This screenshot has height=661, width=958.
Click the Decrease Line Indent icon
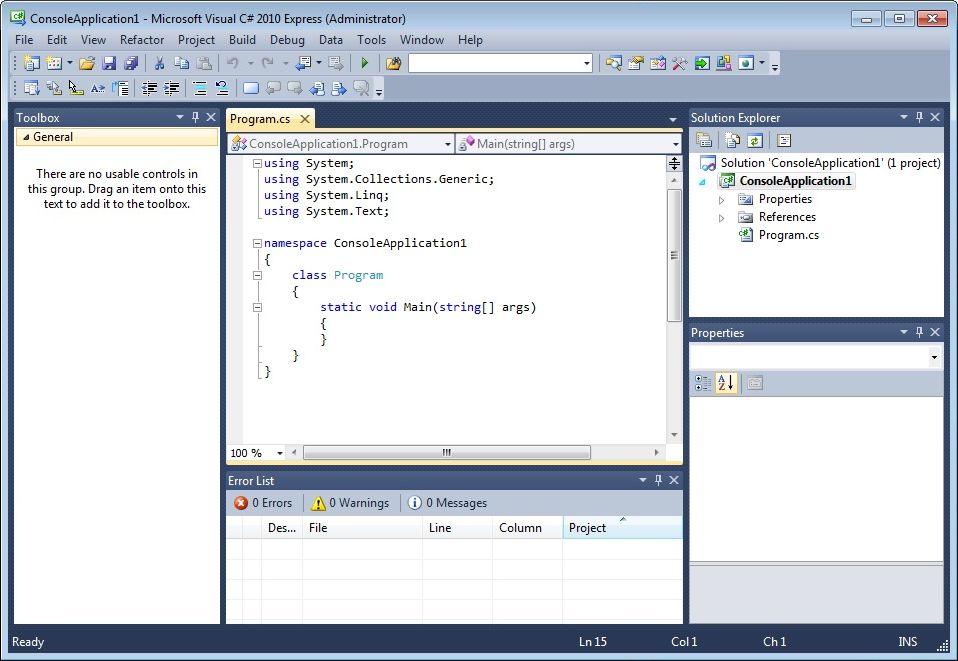tap(149, 89)
